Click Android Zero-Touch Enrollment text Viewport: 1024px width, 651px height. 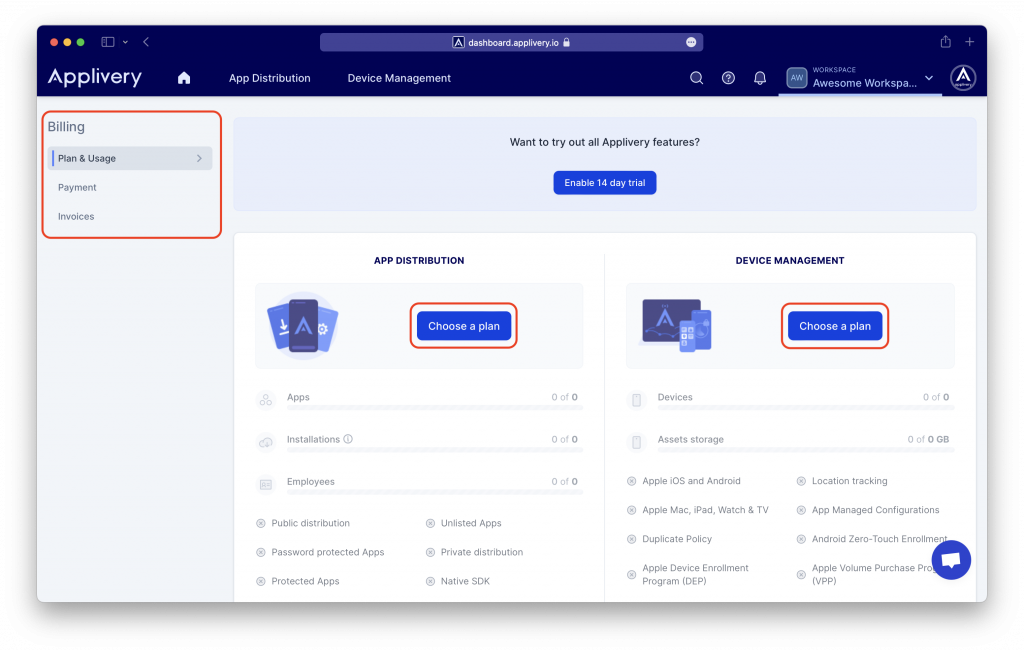(879, 539)
